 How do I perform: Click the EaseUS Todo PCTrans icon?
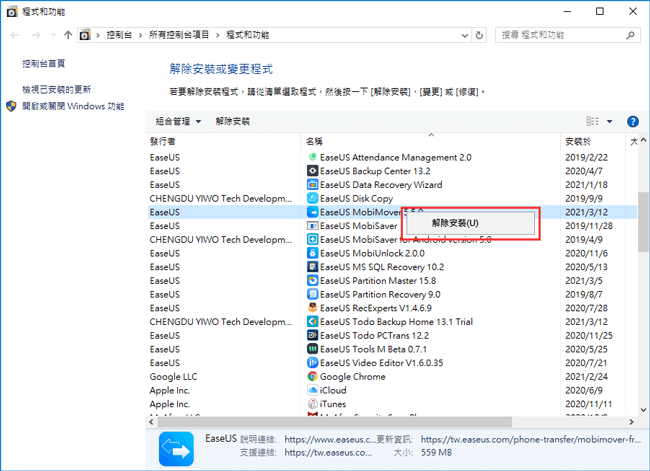click(313, 335)
